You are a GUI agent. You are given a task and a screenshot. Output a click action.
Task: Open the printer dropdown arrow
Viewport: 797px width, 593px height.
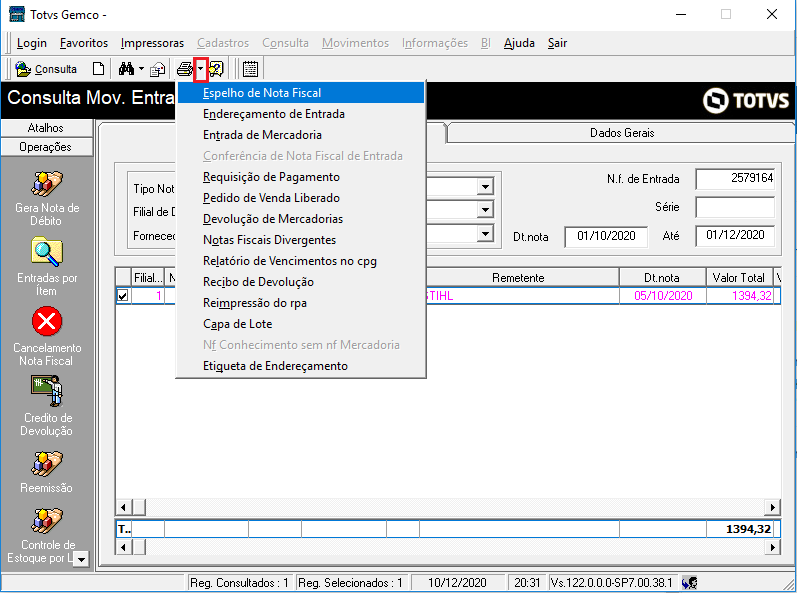pyautogui.click(x=201, y=69)
